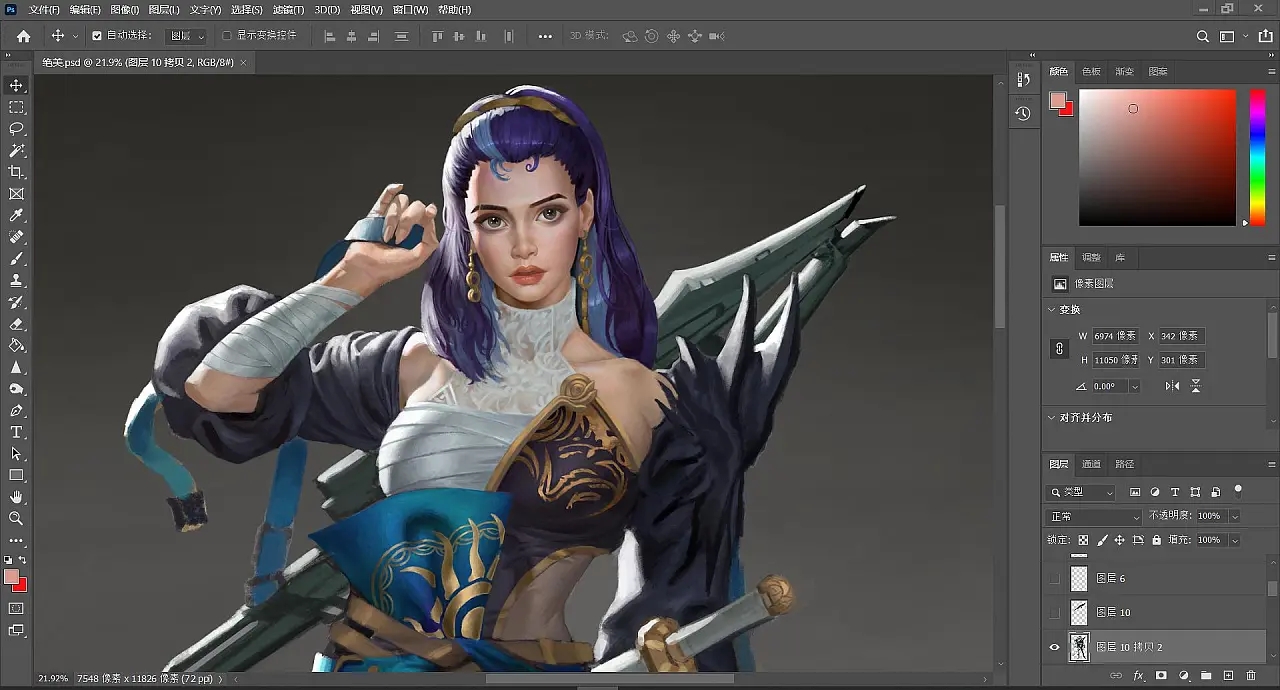Click the delete layer trash icon
The image size is (1280, 690).
(1251, 676)
